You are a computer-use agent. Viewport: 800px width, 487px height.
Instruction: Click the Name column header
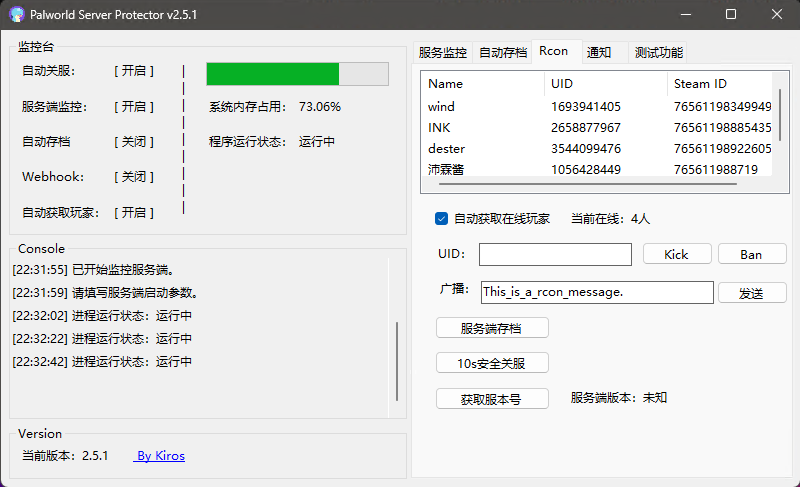tap(483, 84)
